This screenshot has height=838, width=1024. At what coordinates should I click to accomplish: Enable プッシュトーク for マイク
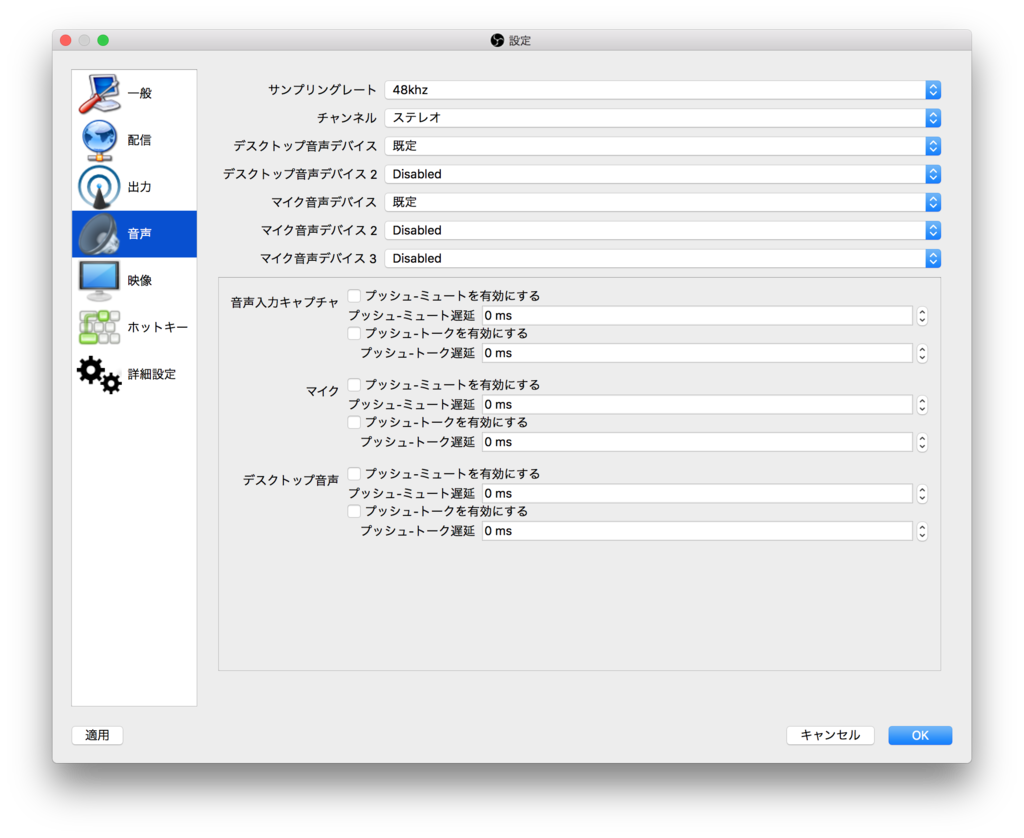pos(354,422)
